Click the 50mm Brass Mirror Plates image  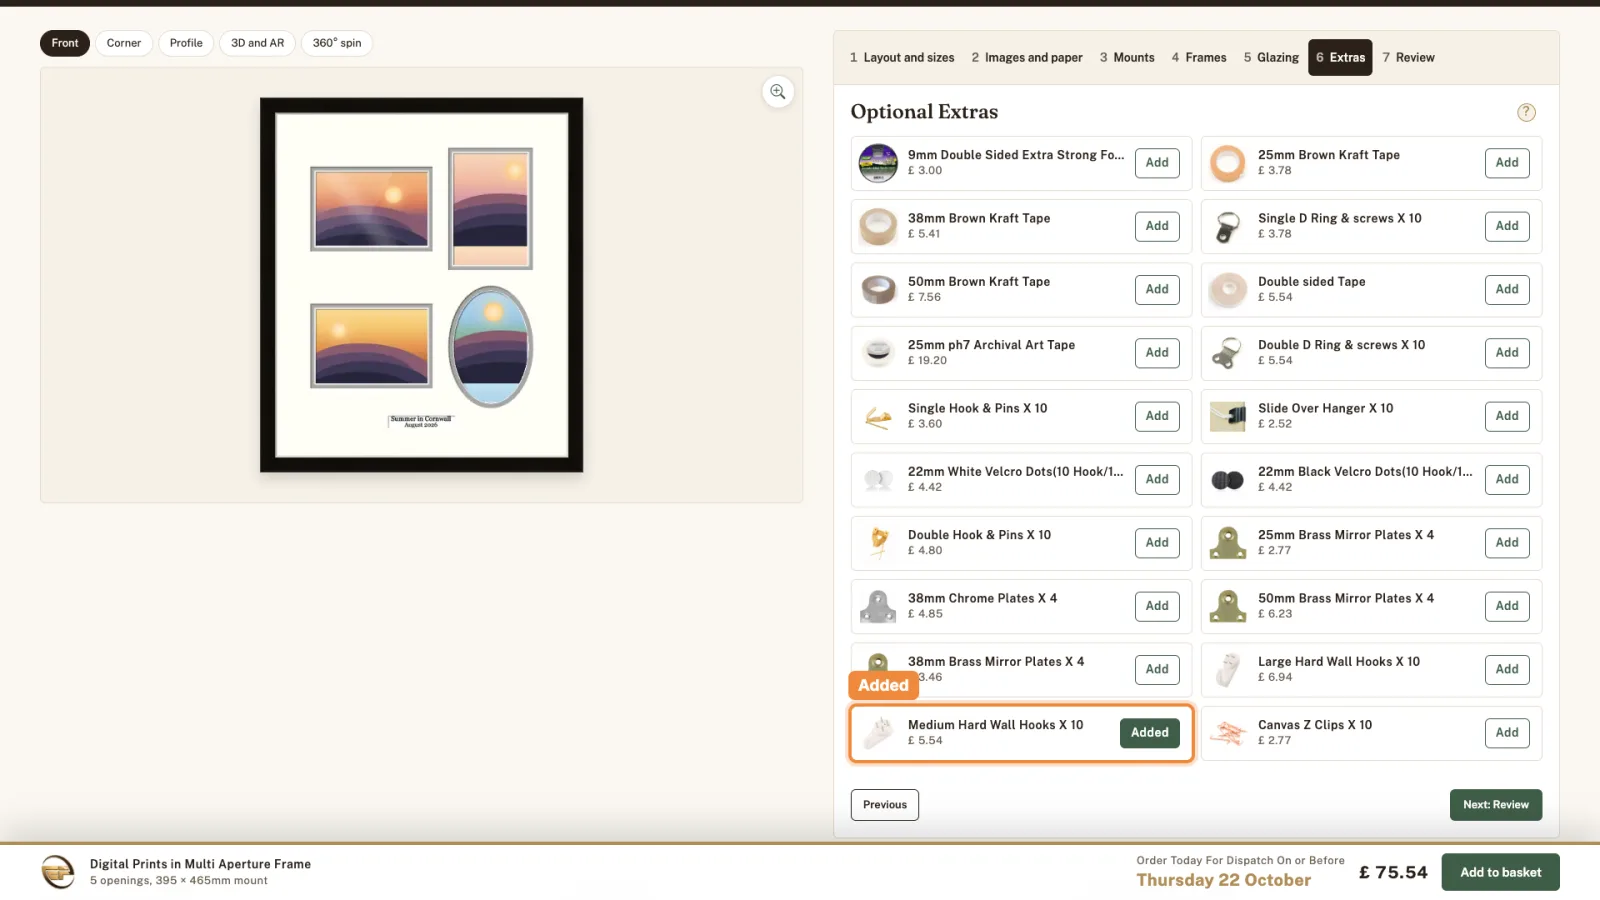(x=1228, y=606)
